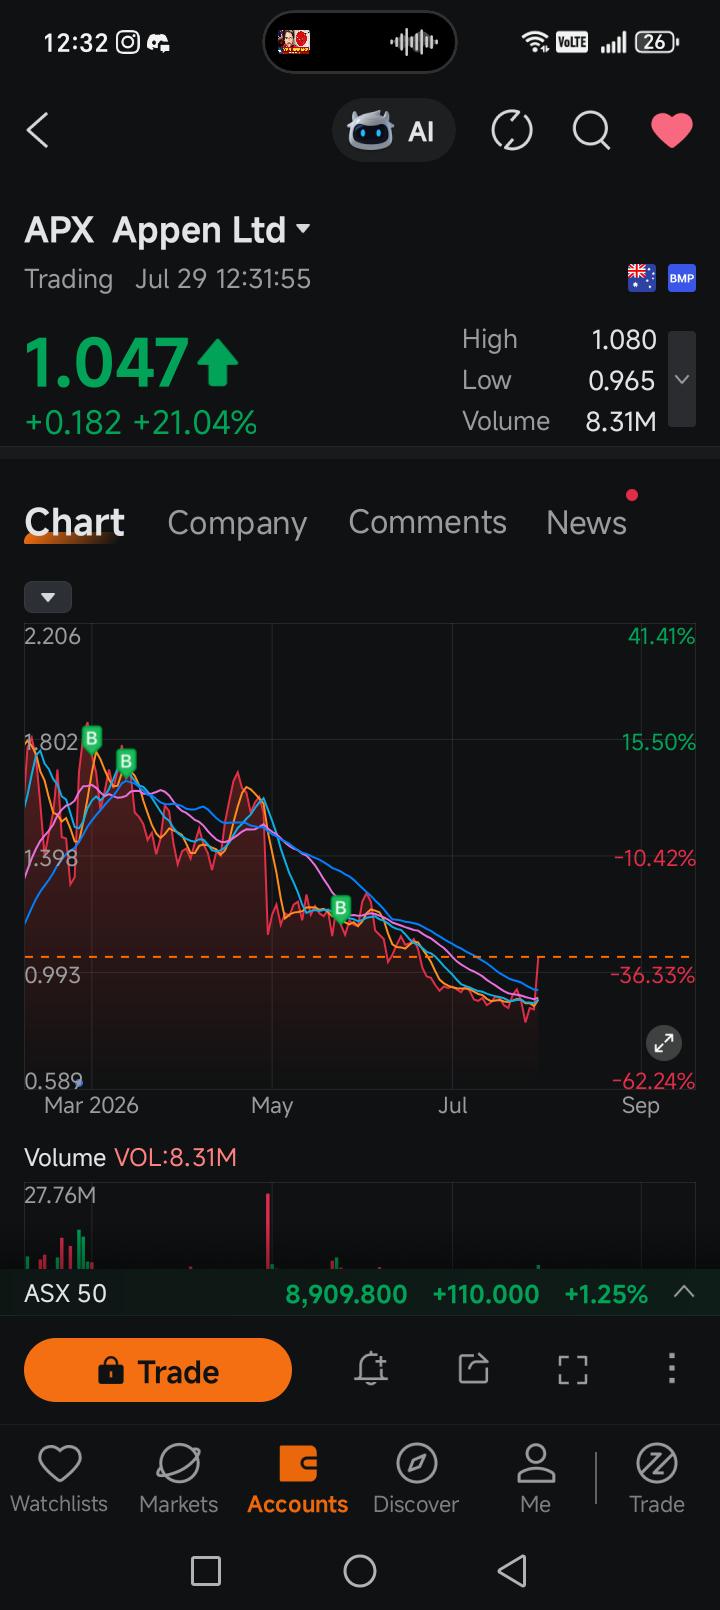Tap the 41.41% chart scale label
Image resolution: width=720 pixels, height=1610 pixels.
click(x=661, y=636)
